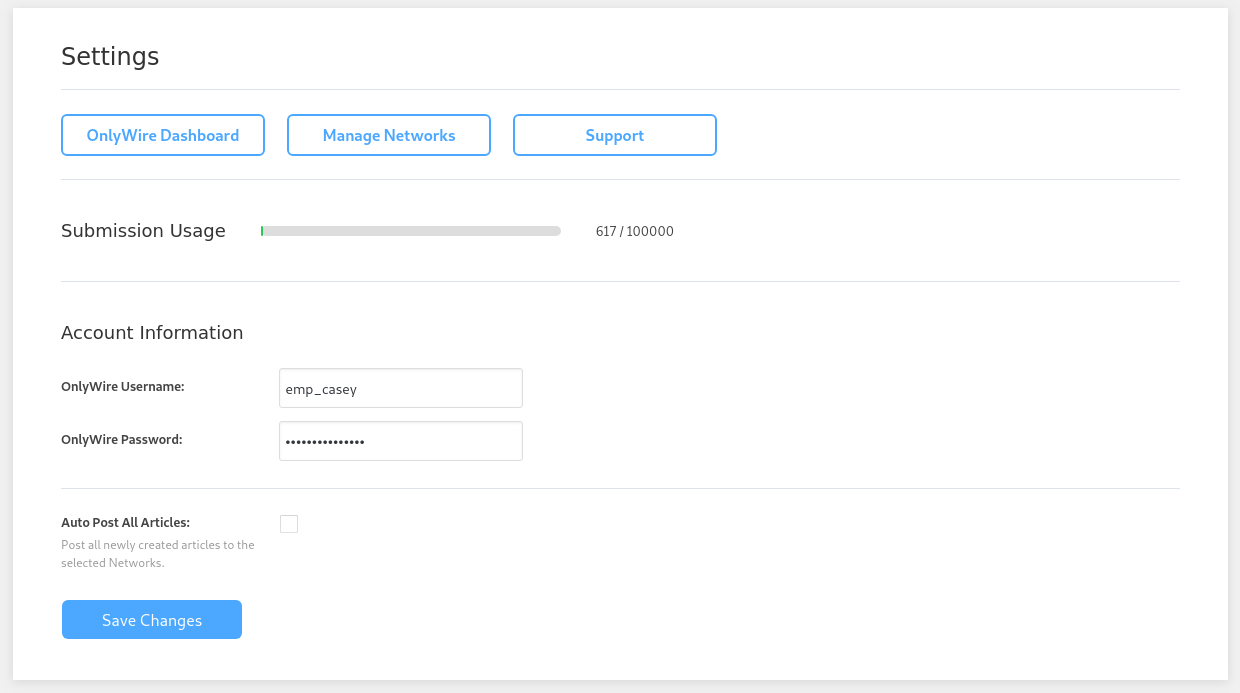
Task: Click the auto post description text
Action: [157, 554]
